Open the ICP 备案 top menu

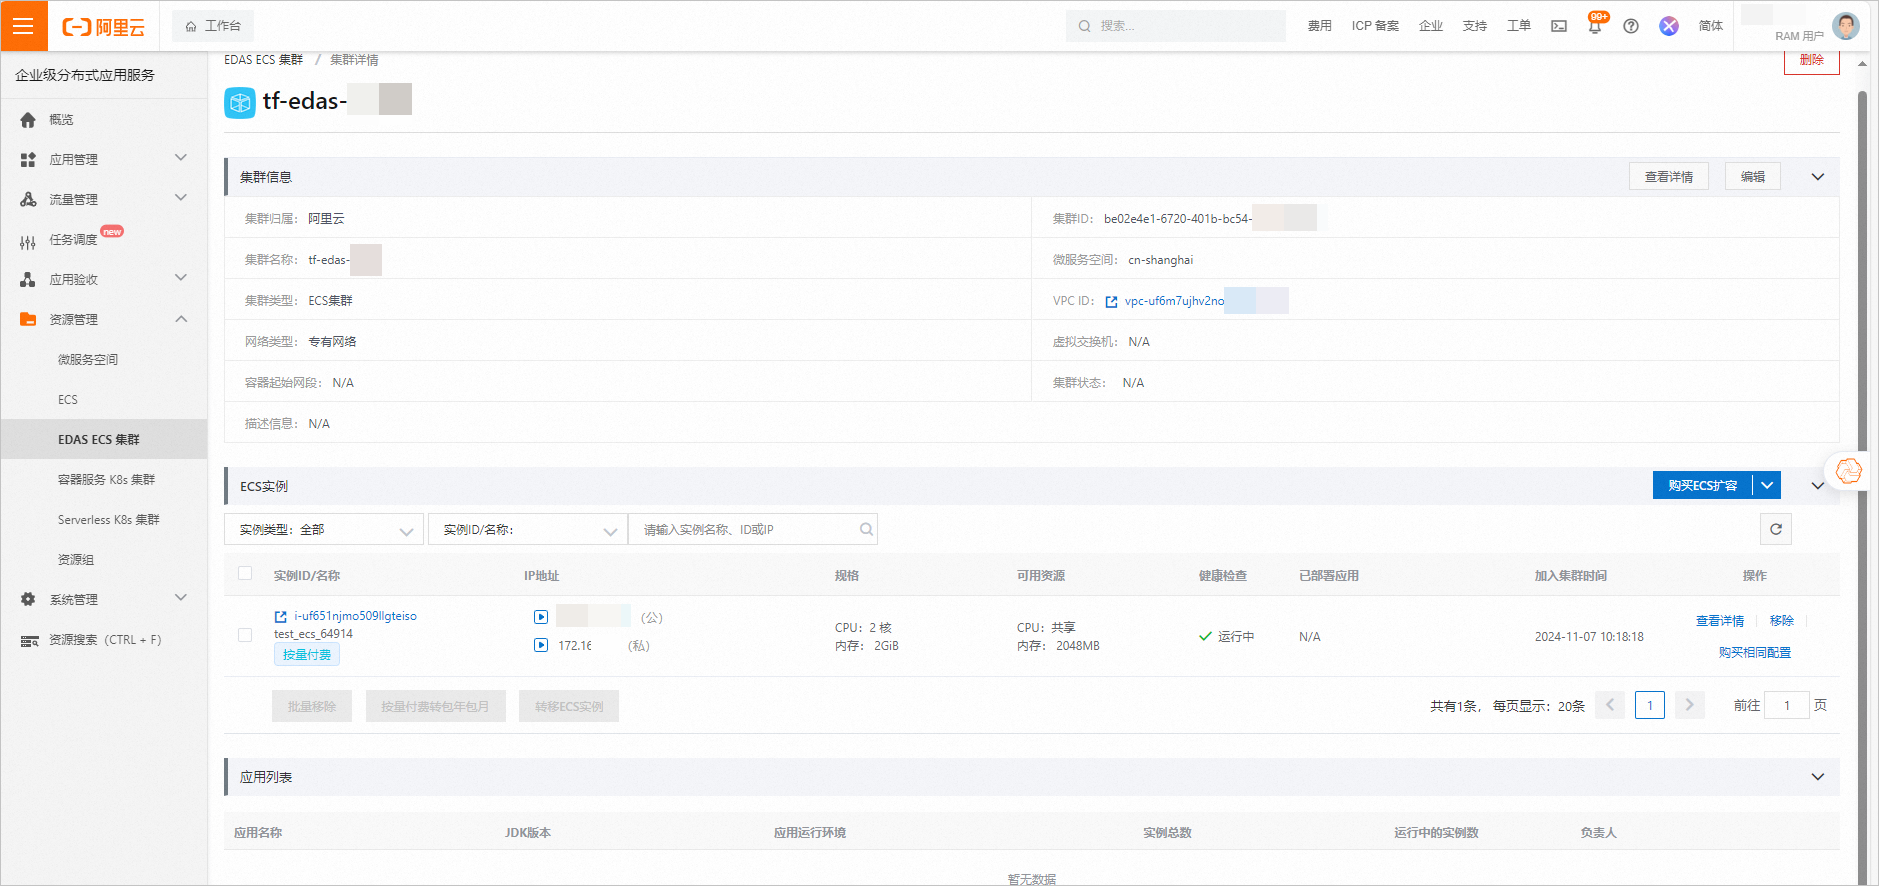click(1375, 26)
